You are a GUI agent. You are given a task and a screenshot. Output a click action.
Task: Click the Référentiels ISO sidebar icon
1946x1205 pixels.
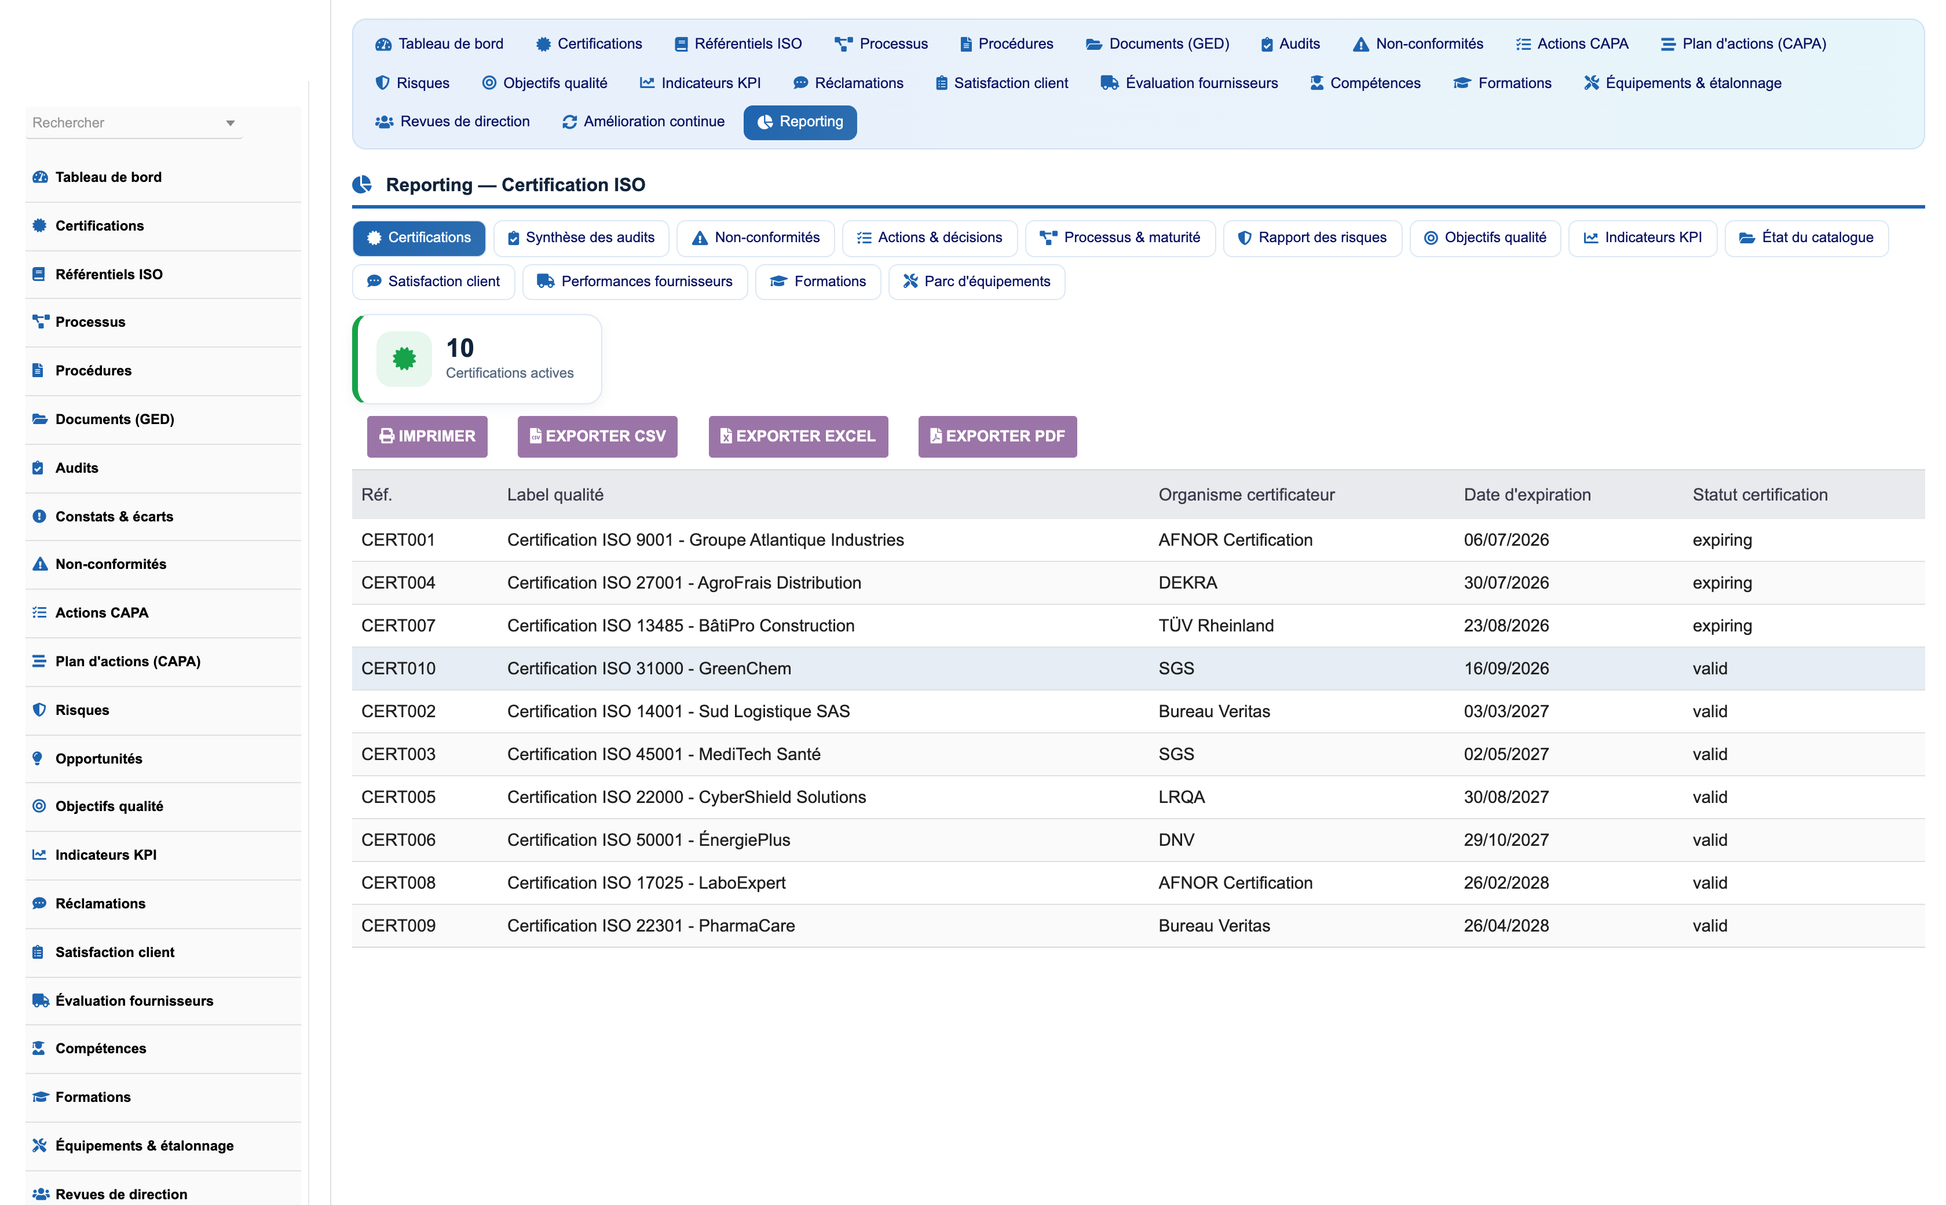click(x=39, y=274)
